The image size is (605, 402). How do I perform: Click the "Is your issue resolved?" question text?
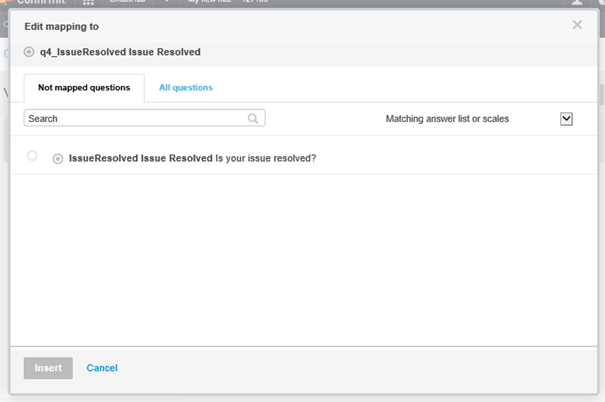pyautogui.click(x=265, y=158)
